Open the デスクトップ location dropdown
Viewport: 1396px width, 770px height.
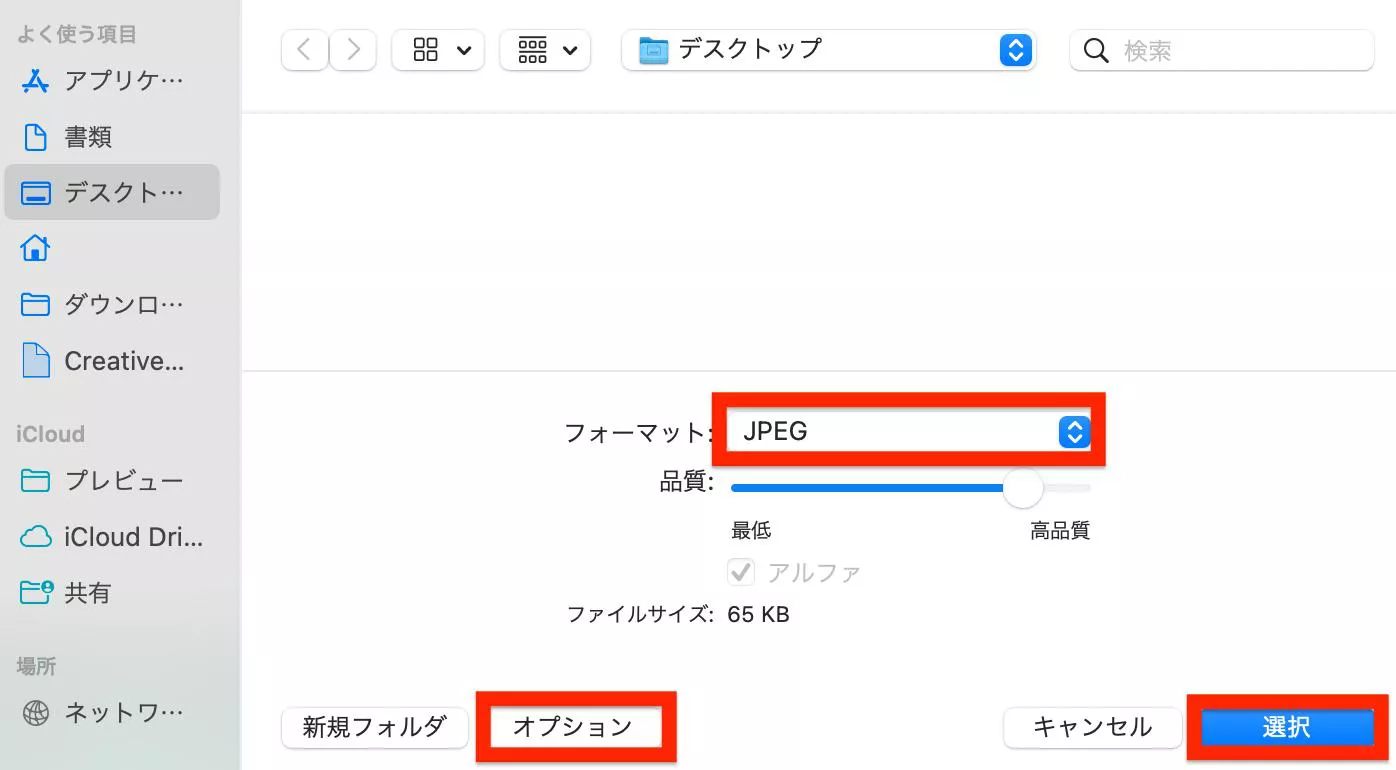[829, 48]
